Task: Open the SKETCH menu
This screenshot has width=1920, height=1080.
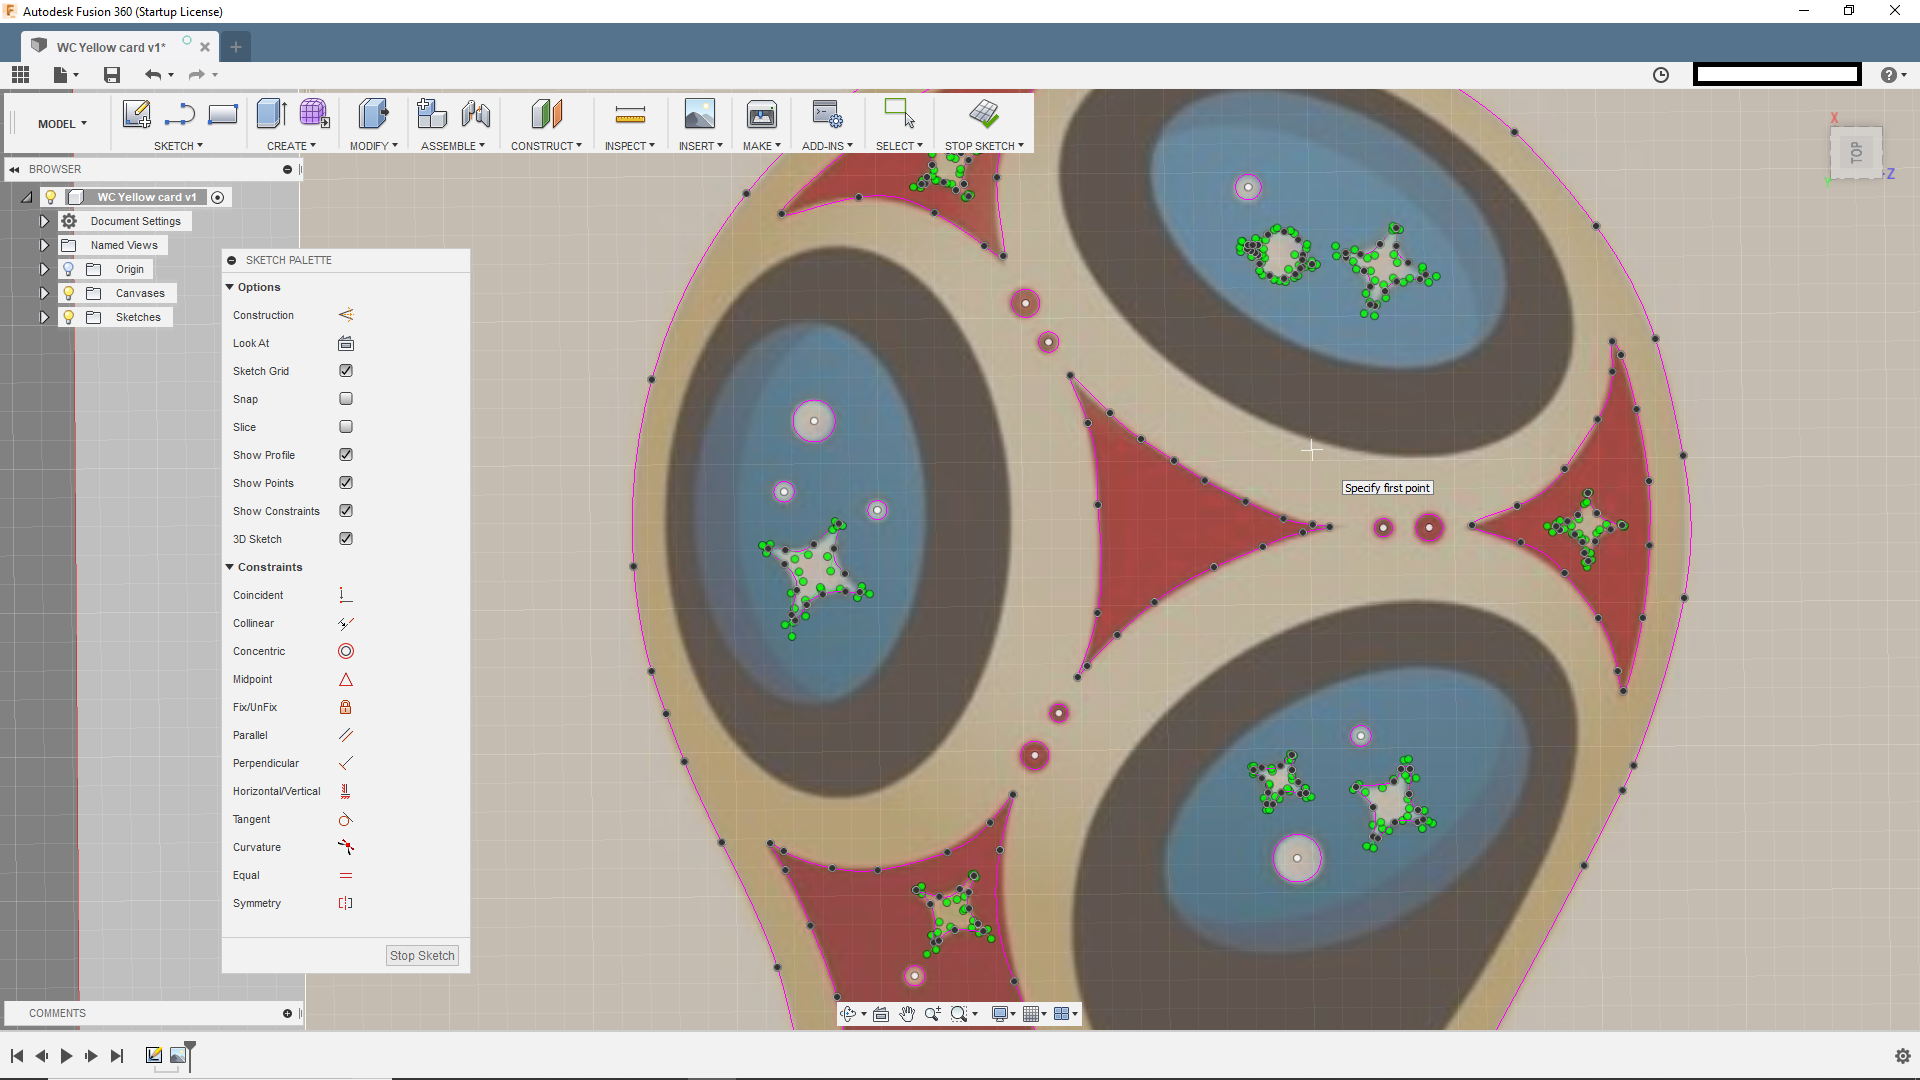Action: point(178,146)
